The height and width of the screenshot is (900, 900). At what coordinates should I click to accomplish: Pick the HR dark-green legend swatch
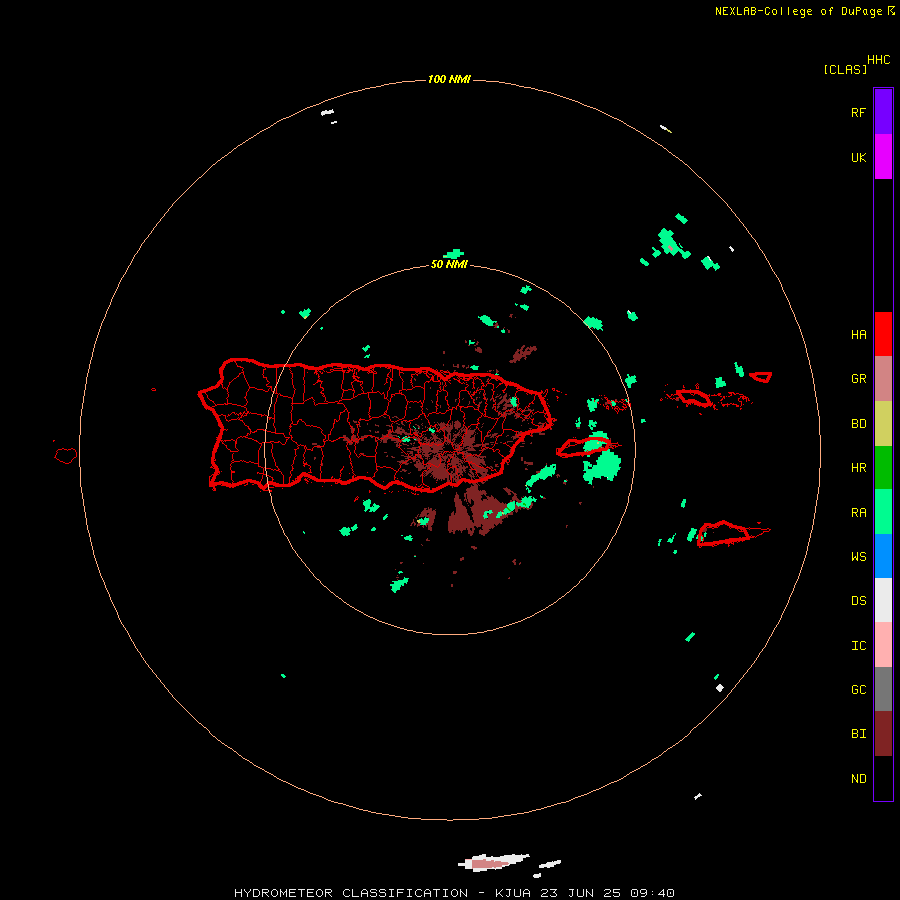point(883,468)
